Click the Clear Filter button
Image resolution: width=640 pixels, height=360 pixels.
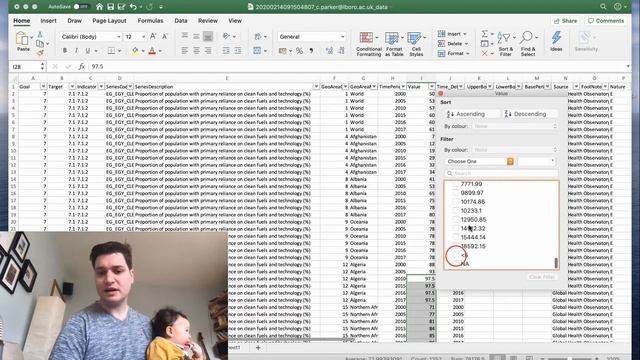pos(541,277)
